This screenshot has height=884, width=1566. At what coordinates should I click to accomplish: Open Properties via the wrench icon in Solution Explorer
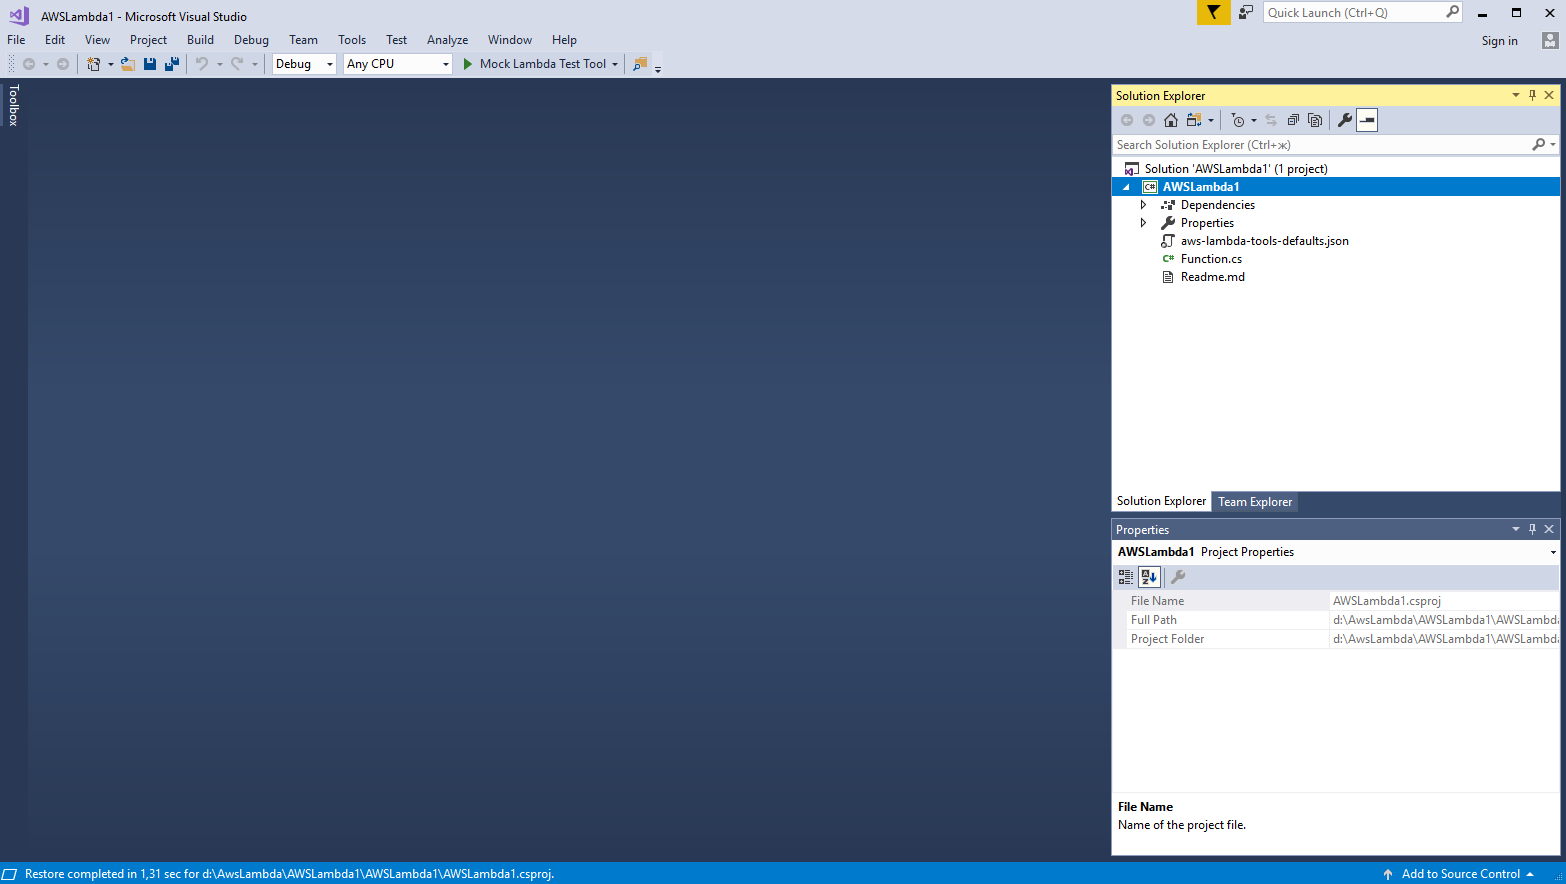(x=1345, y=120)
